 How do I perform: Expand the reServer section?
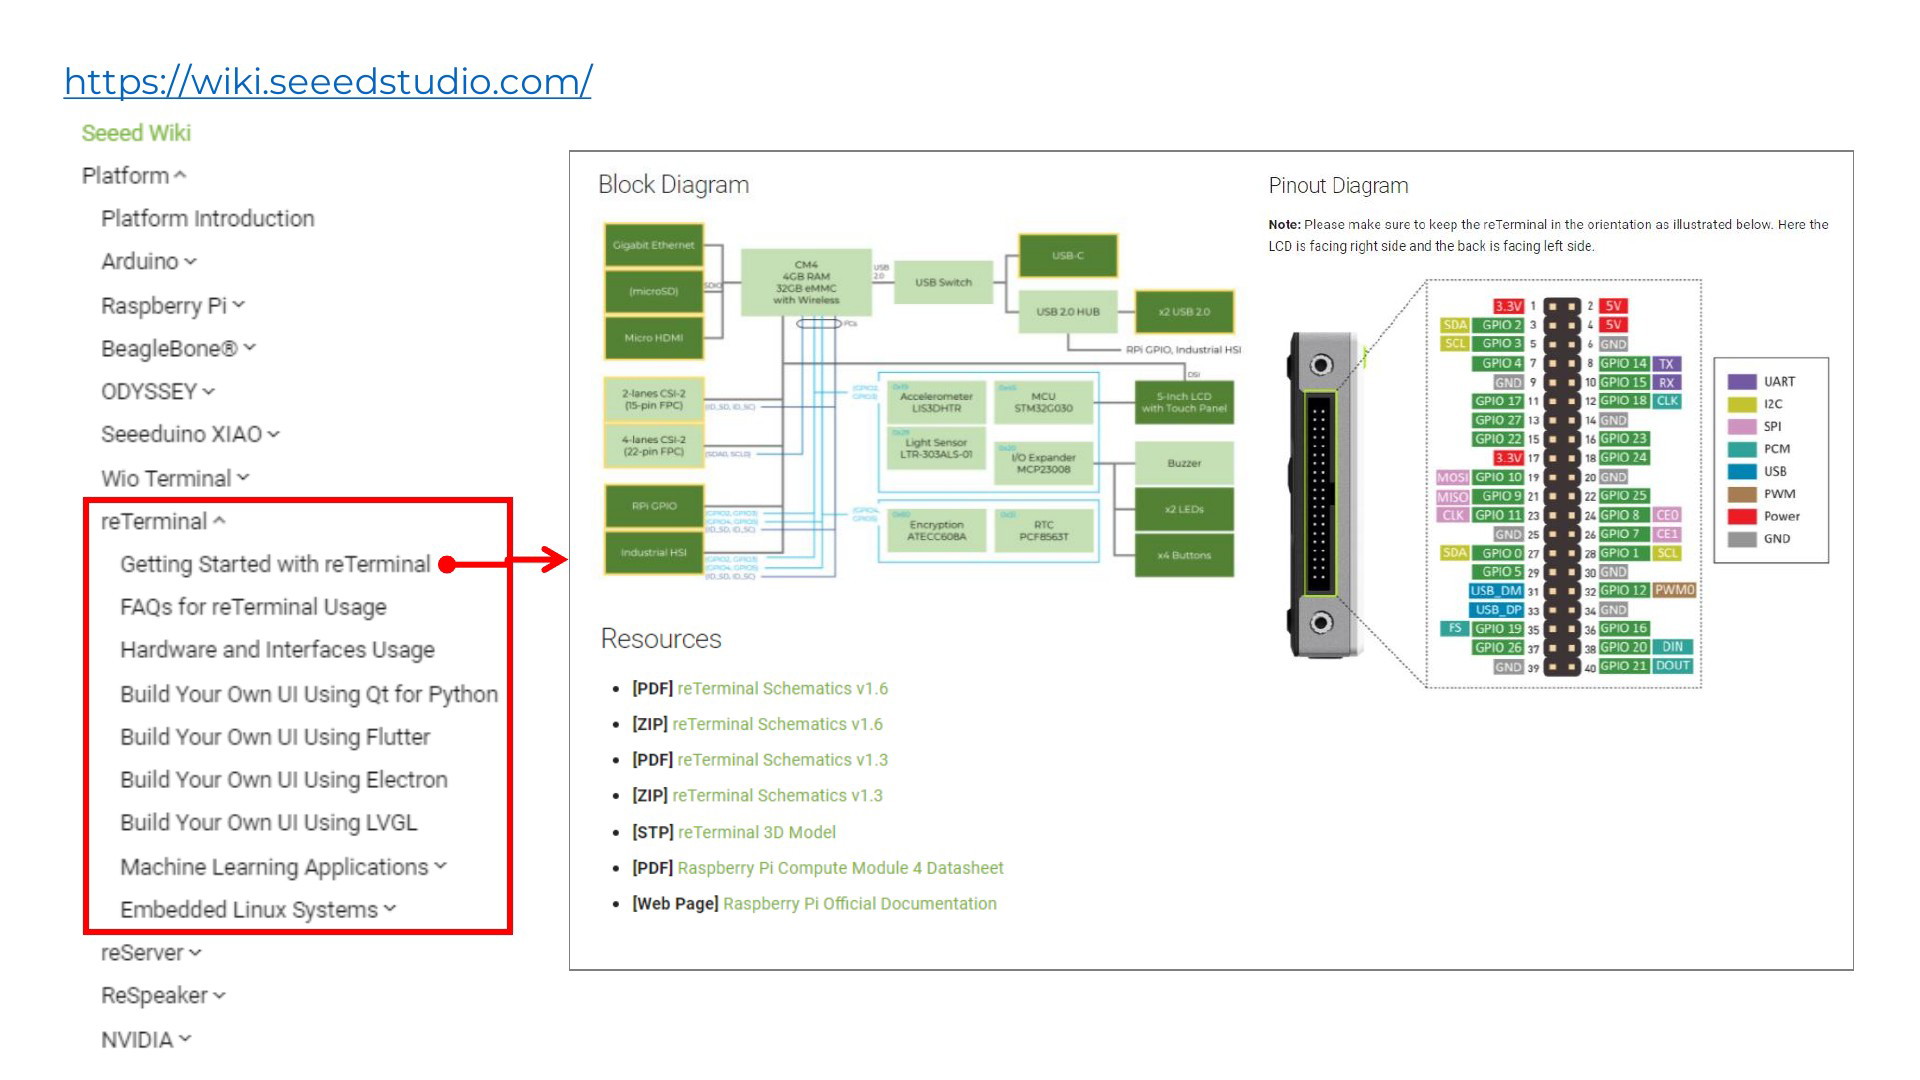[151, 953]
